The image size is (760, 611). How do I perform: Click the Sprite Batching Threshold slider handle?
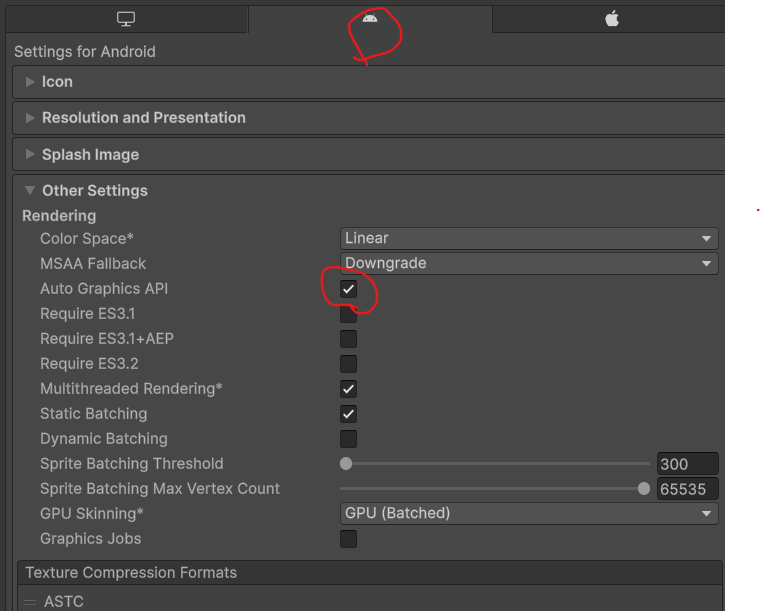346,464
